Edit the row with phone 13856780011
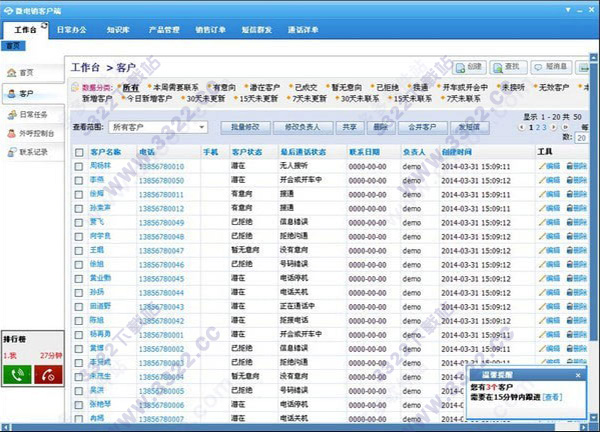 pos(549,194)
